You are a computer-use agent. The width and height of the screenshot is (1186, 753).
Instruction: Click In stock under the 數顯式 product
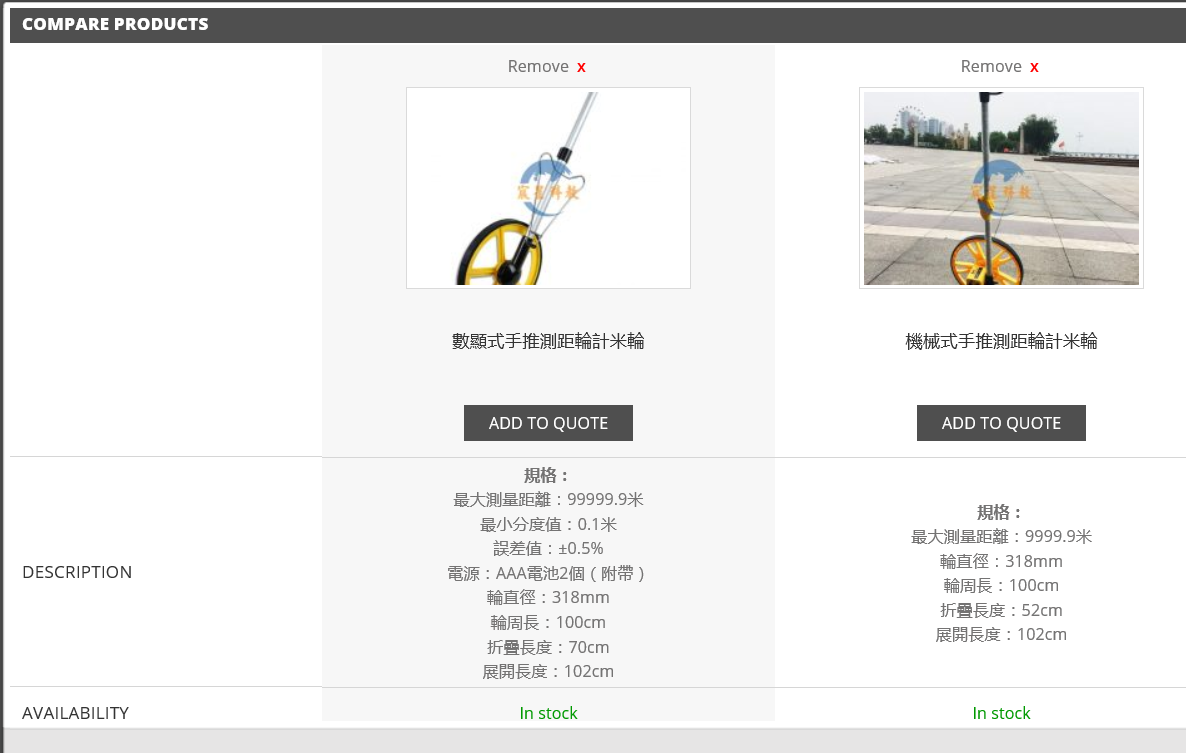(x=548, y=713)
